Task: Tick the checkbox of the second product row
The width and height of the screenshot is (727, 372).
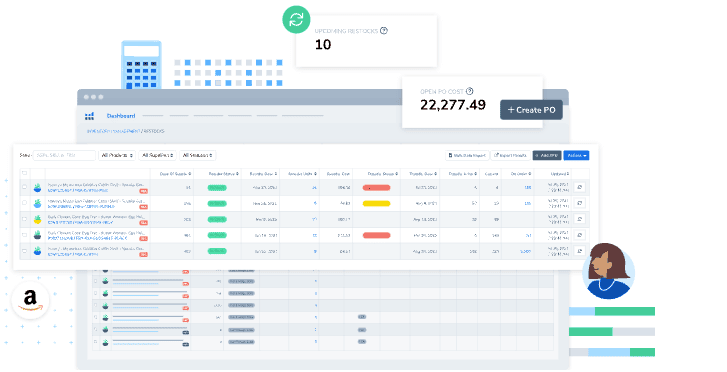Action: click(25, 203)
